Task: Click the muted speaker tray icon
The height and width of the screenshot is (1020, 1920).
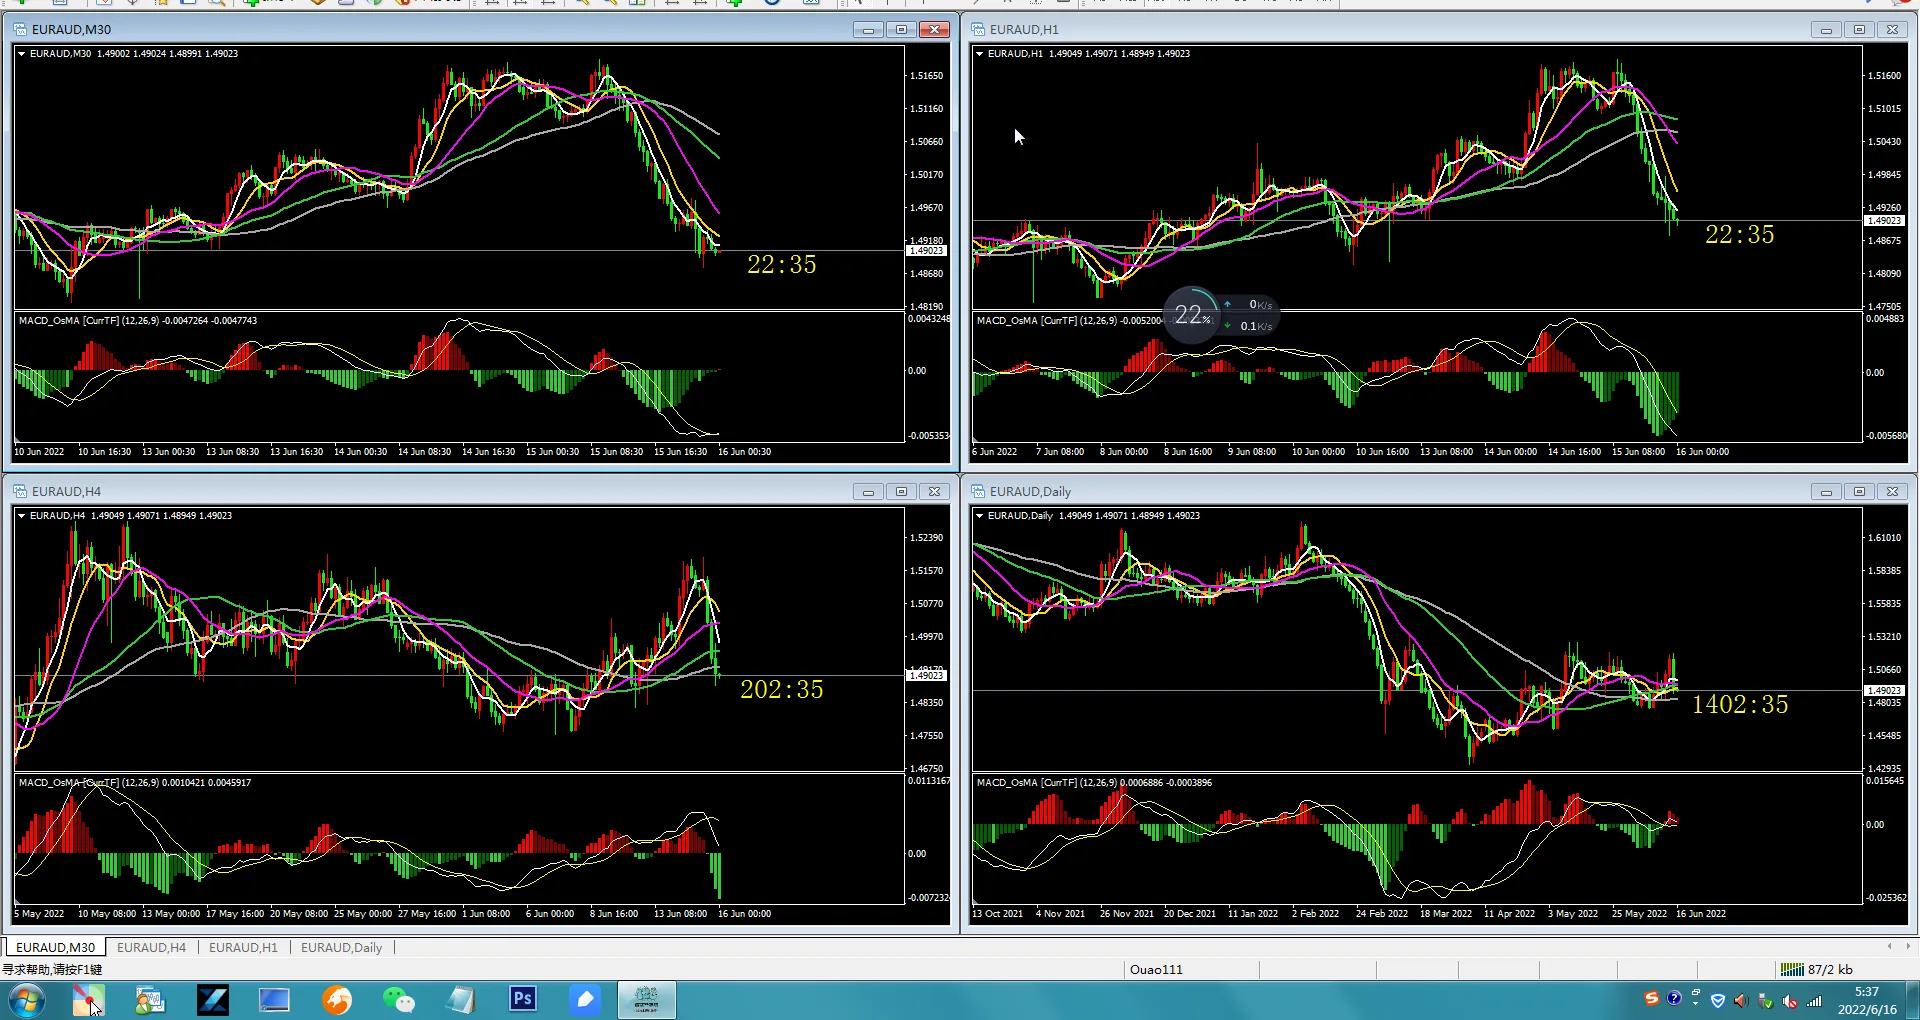Action: point(1789,1001)
